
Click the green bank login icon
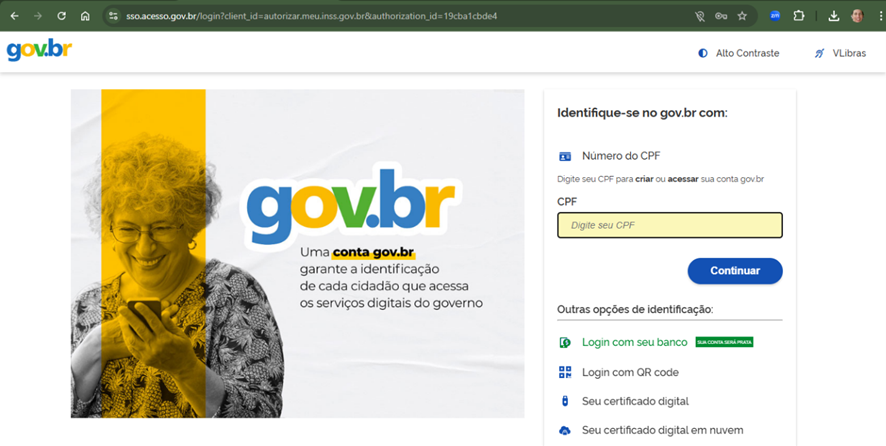pos(565,342)
